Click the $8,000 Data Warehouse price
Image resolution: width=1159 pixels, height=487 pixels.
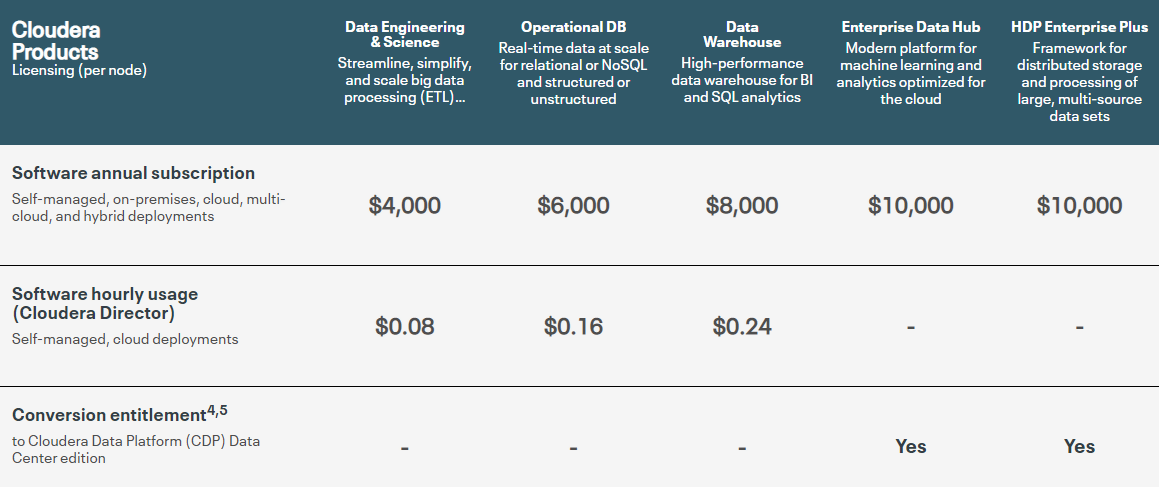[741, 206]
